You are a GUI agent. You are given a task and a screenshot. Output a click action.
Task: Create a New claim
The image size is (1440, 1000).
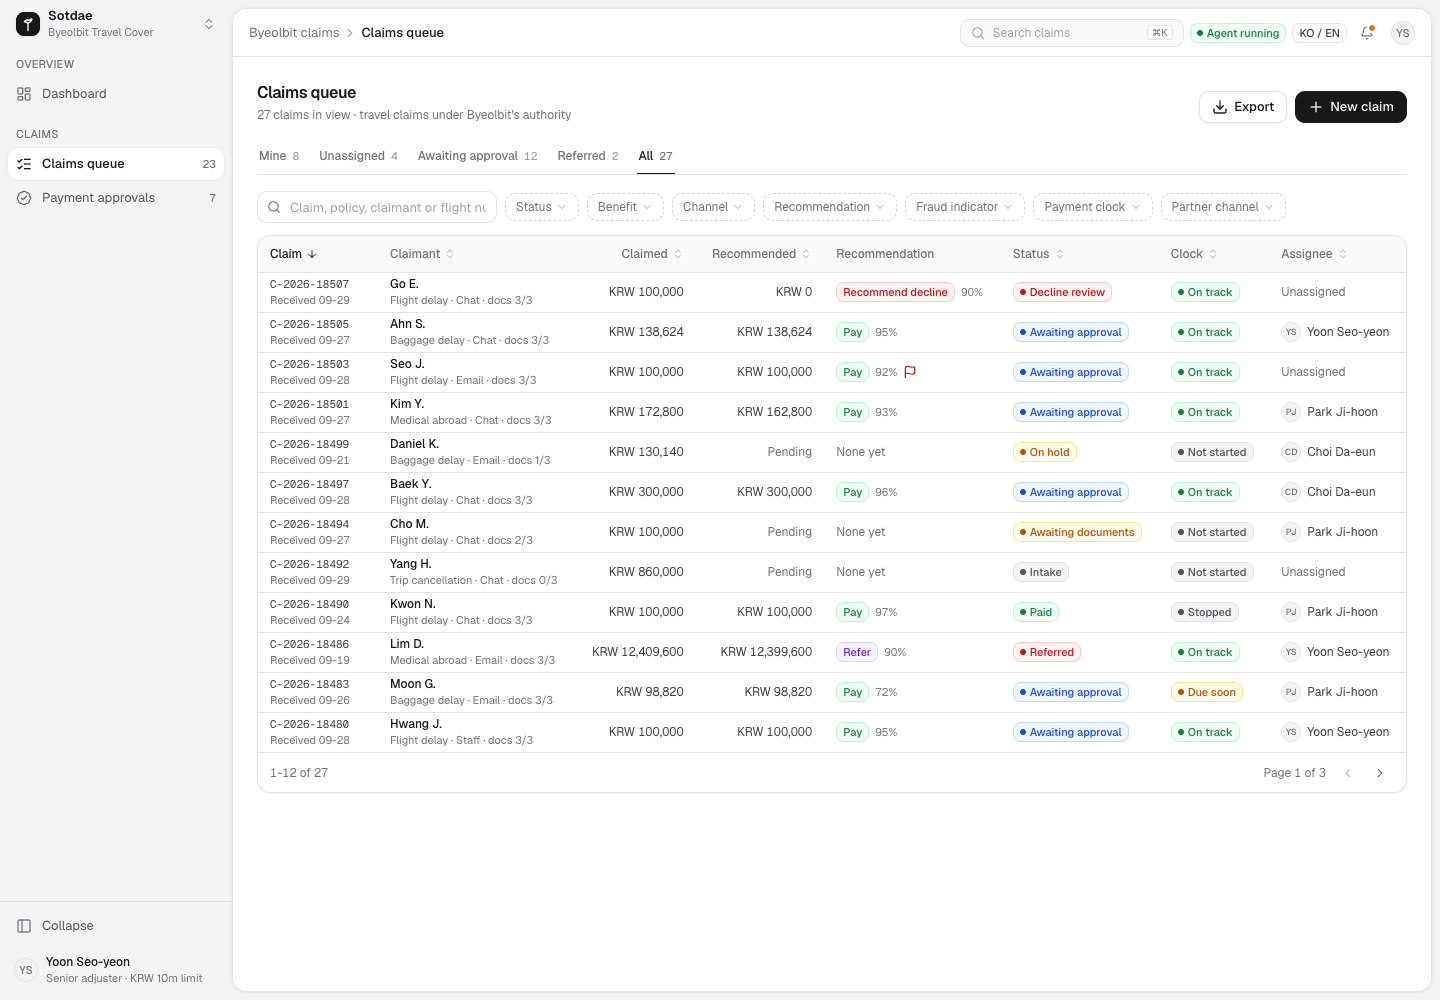click(1351, 107)
